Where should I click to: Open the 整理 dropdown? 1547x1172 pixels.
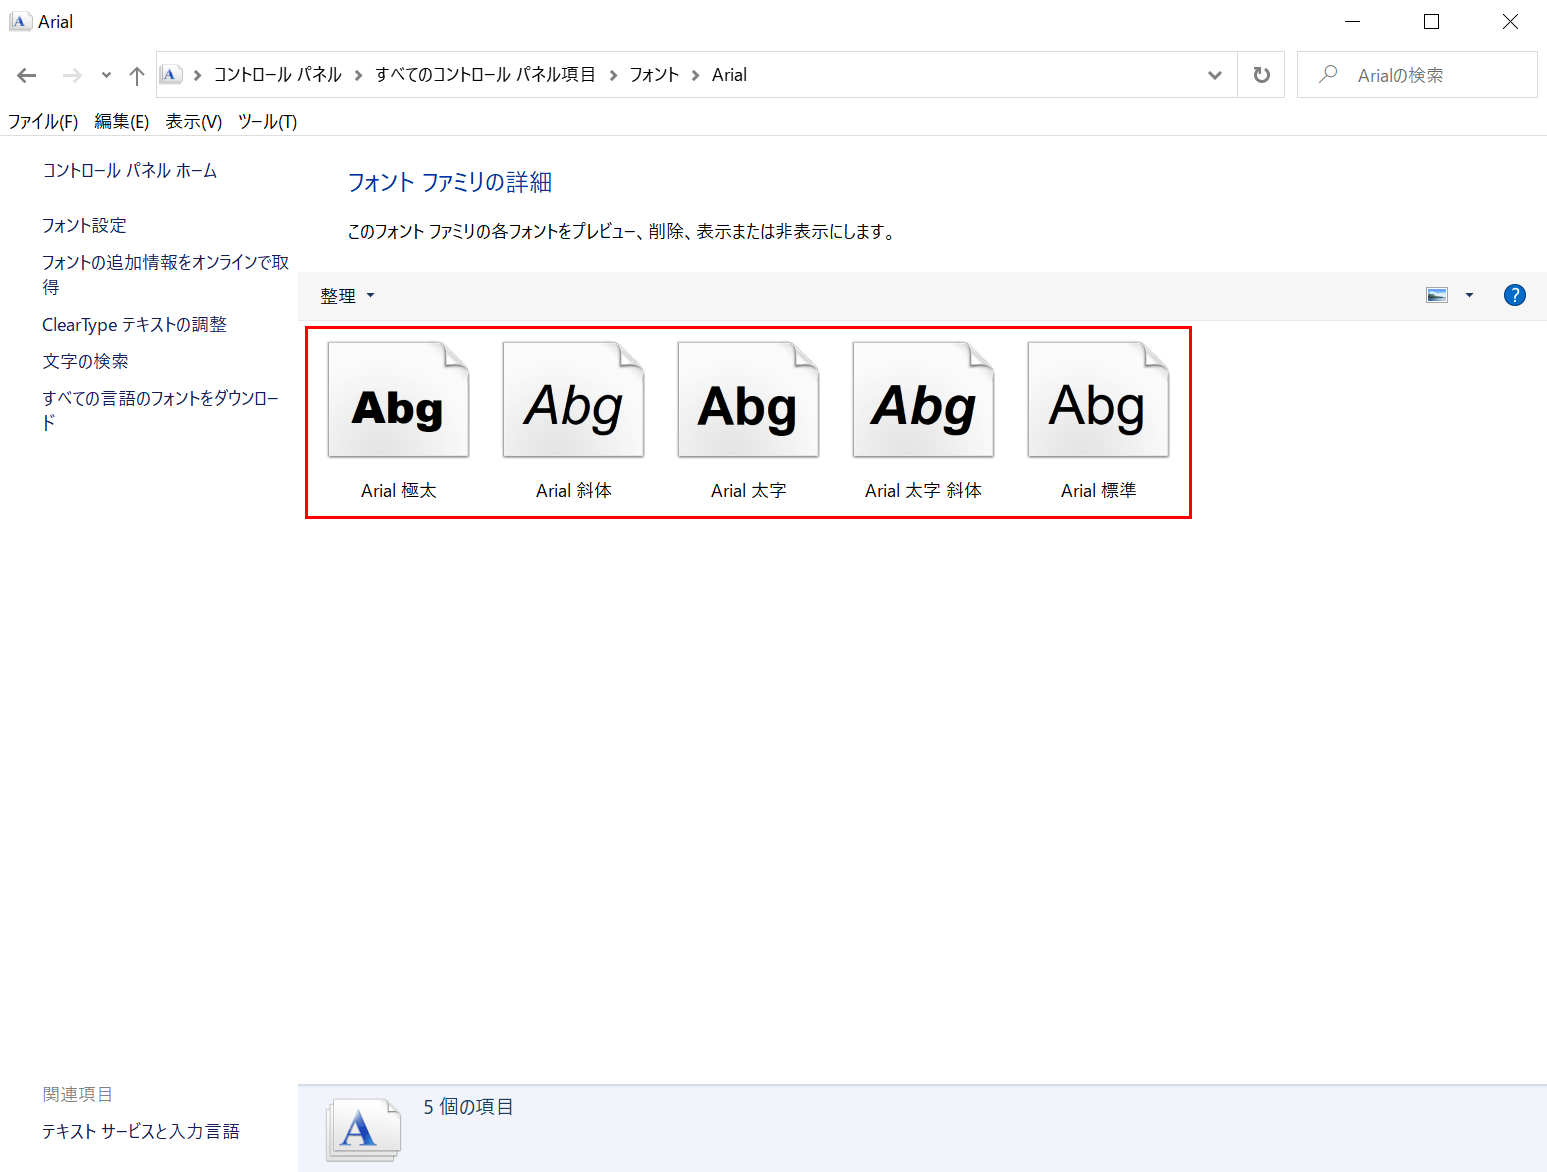coord(347,296)
